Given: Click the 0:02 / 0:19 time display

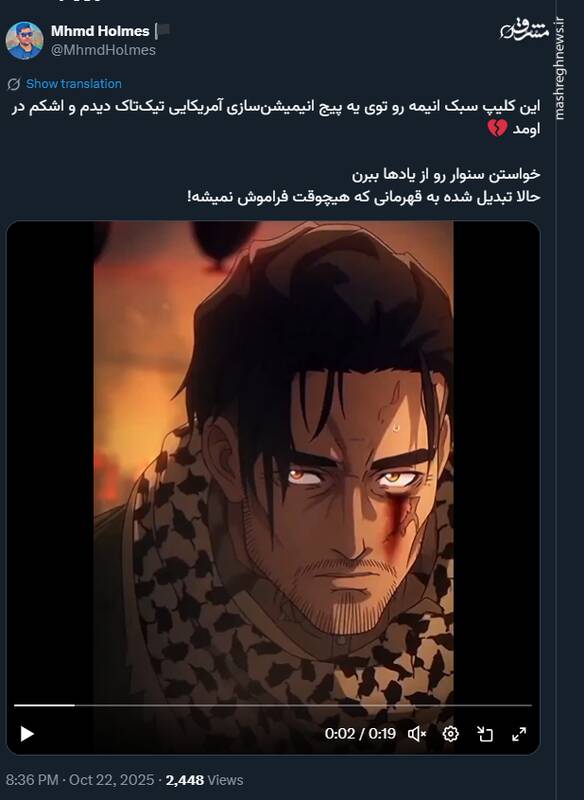Looking at the screenshot, I should [x=360, y=734].
